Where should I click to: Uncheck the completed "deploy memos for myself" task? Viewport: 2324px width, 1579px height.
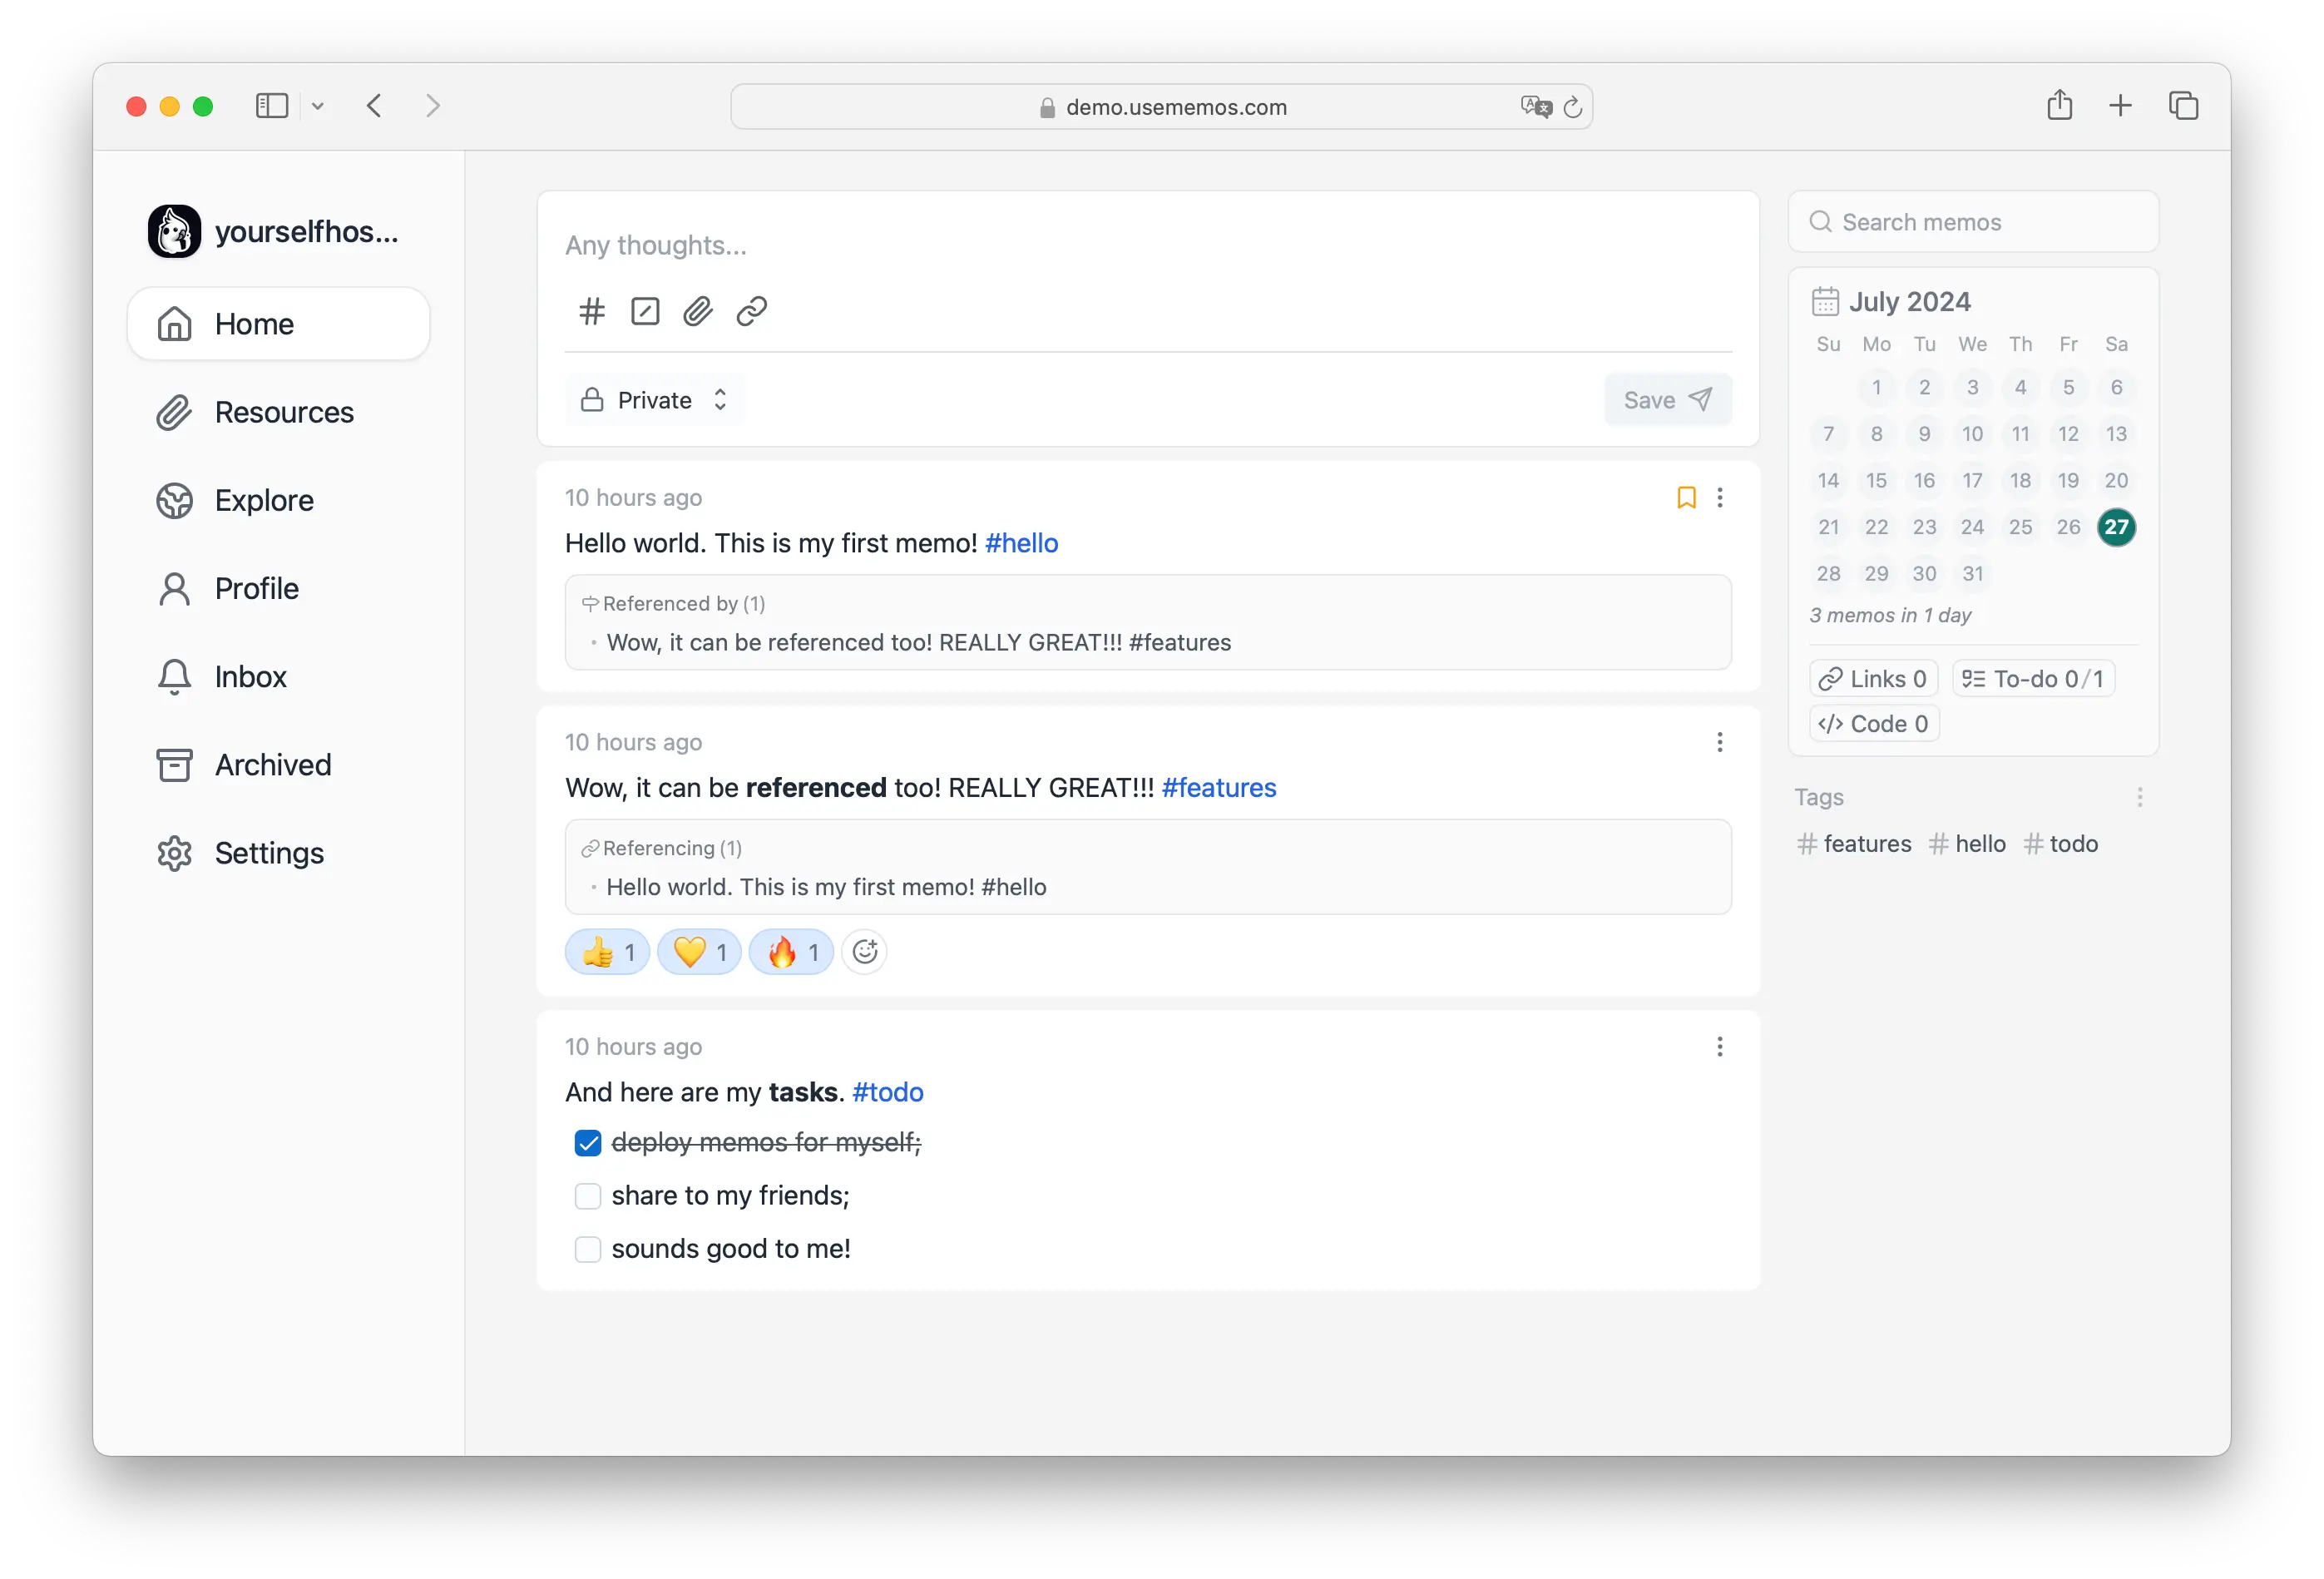coord(588,1143)
